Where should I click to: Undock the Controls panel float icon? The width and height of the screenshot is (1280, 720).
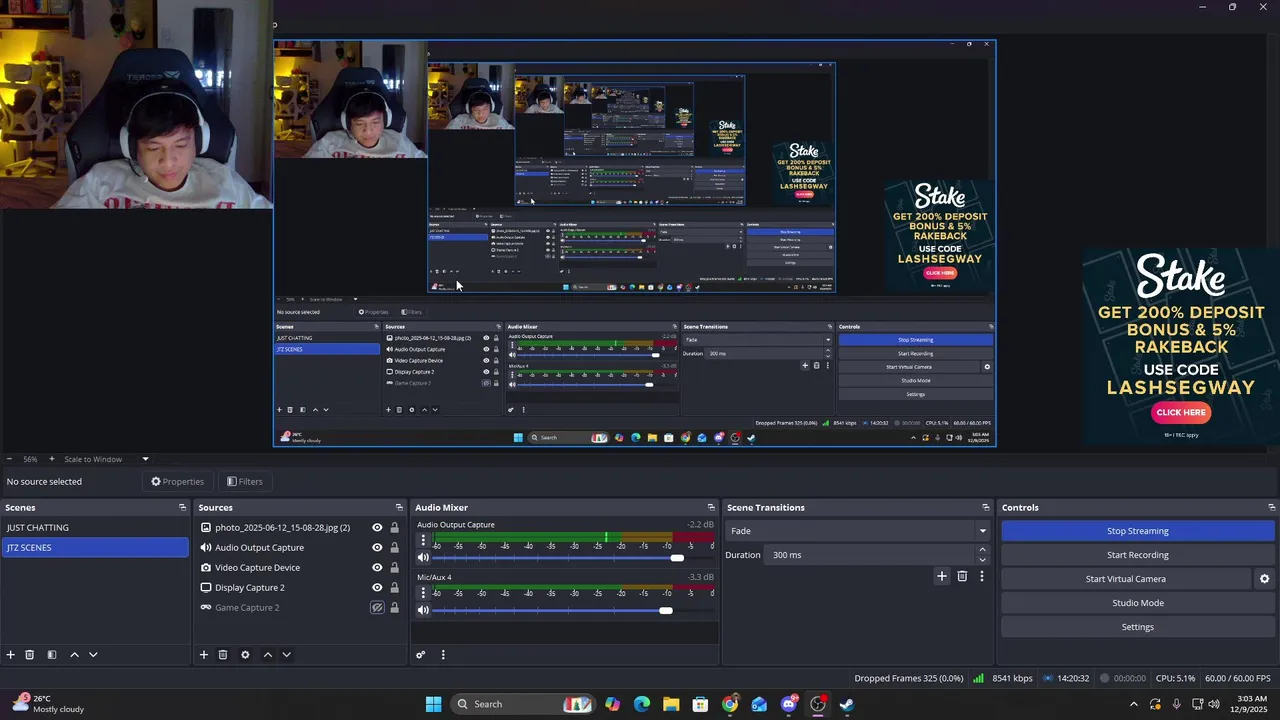coord(1272,508)
